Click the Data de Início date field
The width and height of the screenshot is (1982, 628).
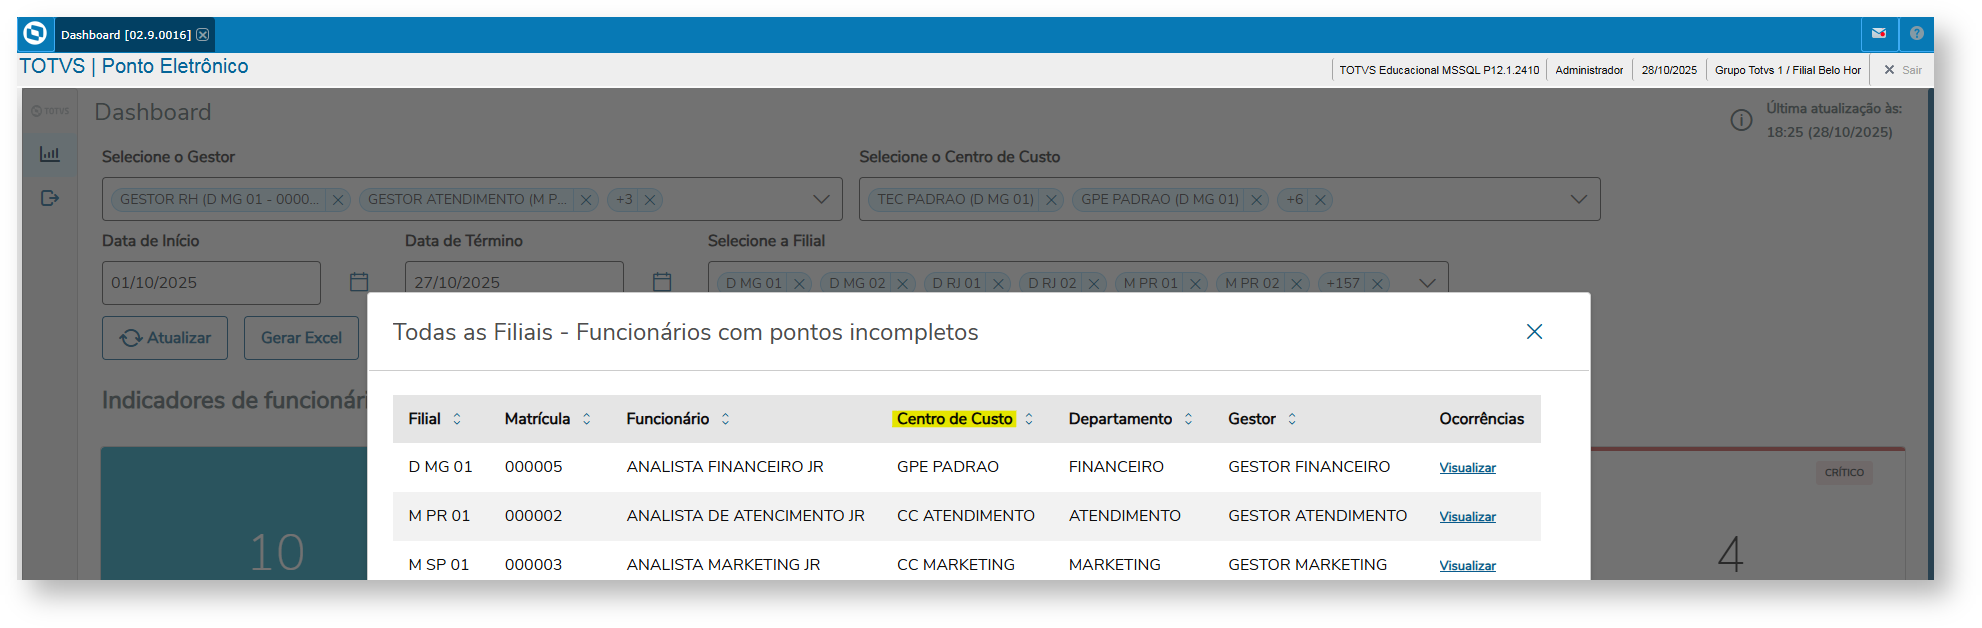coord(210,283)
